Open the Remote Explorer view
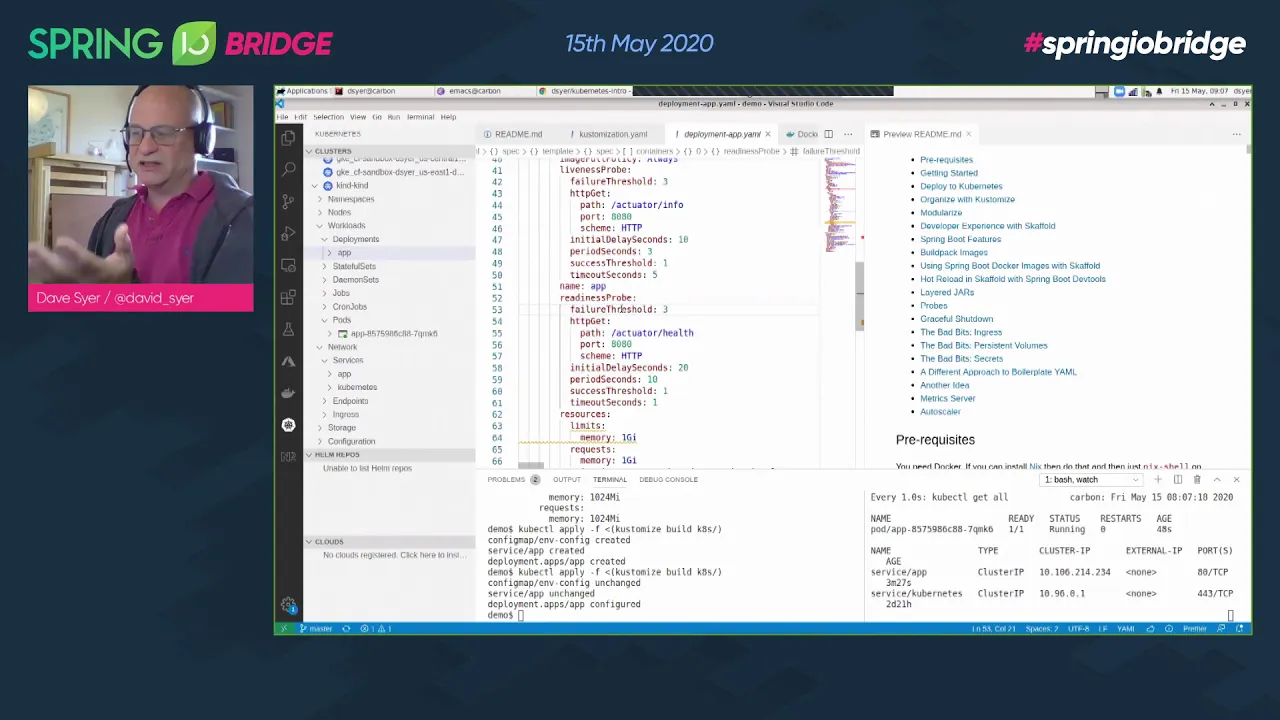 pos(288,266)
